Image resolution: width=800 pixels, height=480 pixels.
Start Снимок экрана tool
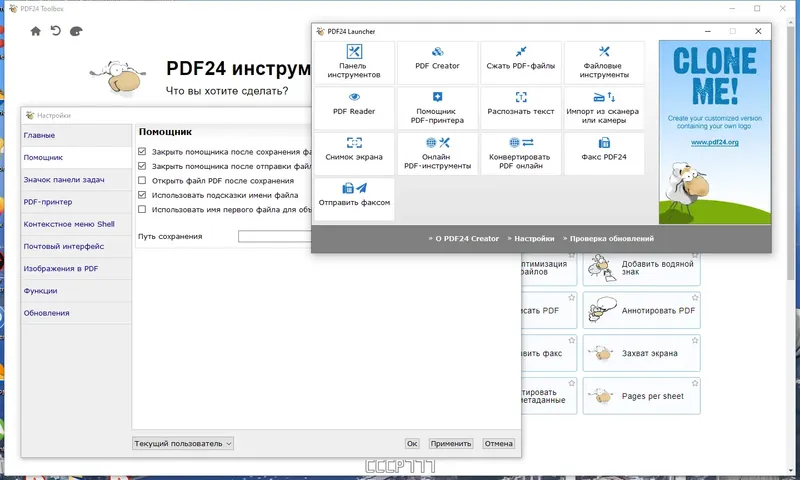pyautogui.click(x=354, y=153)
